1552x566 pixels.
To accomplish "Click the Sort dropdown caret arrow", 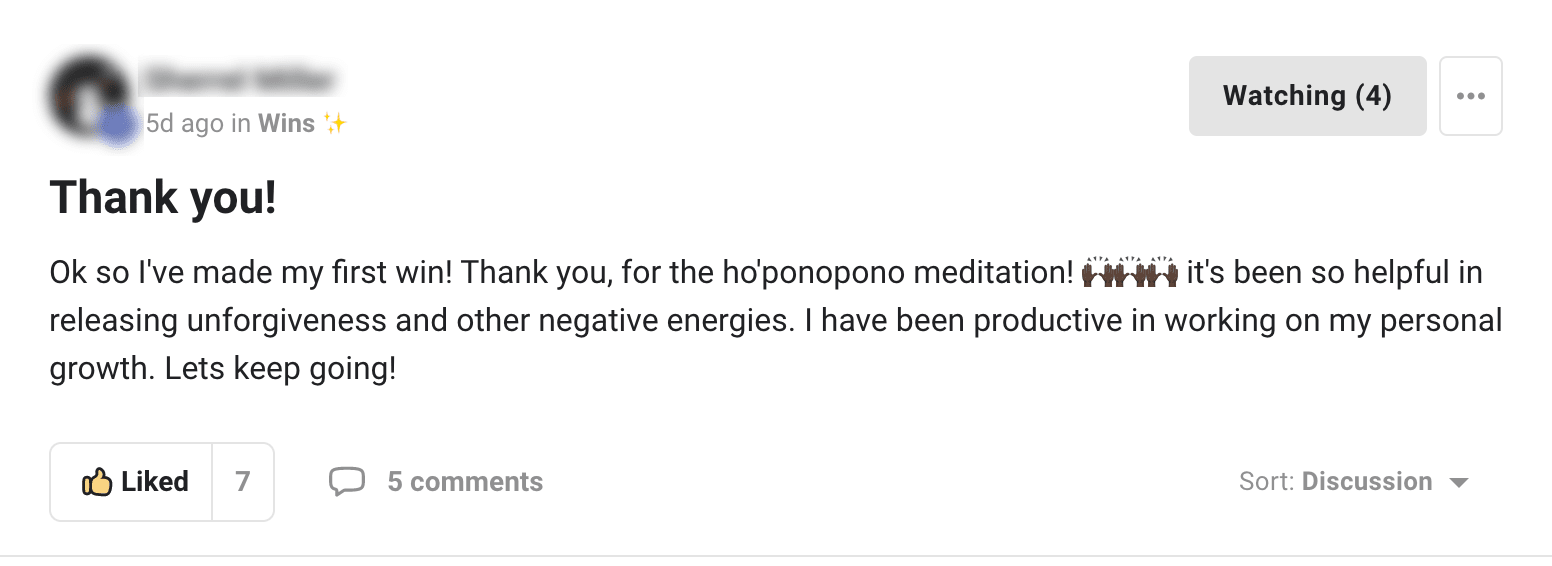I will click(x=1459, y=483).
